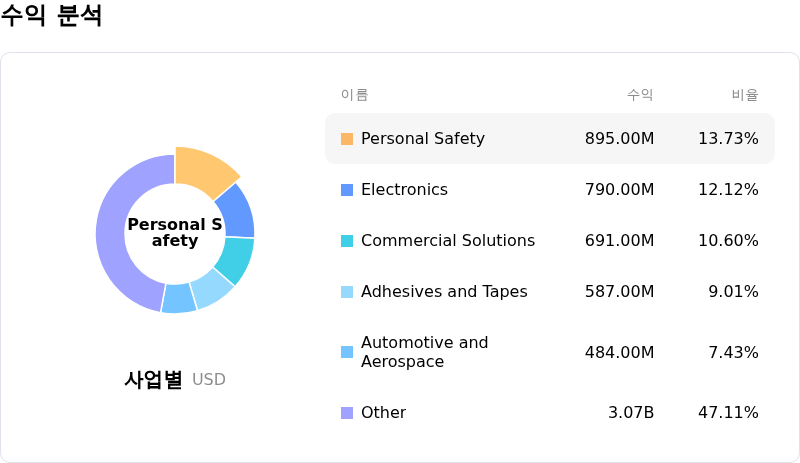Click the purple swatch beside Other
The height and width of the screenshot is (463, 800).
(x=347, y=413)
